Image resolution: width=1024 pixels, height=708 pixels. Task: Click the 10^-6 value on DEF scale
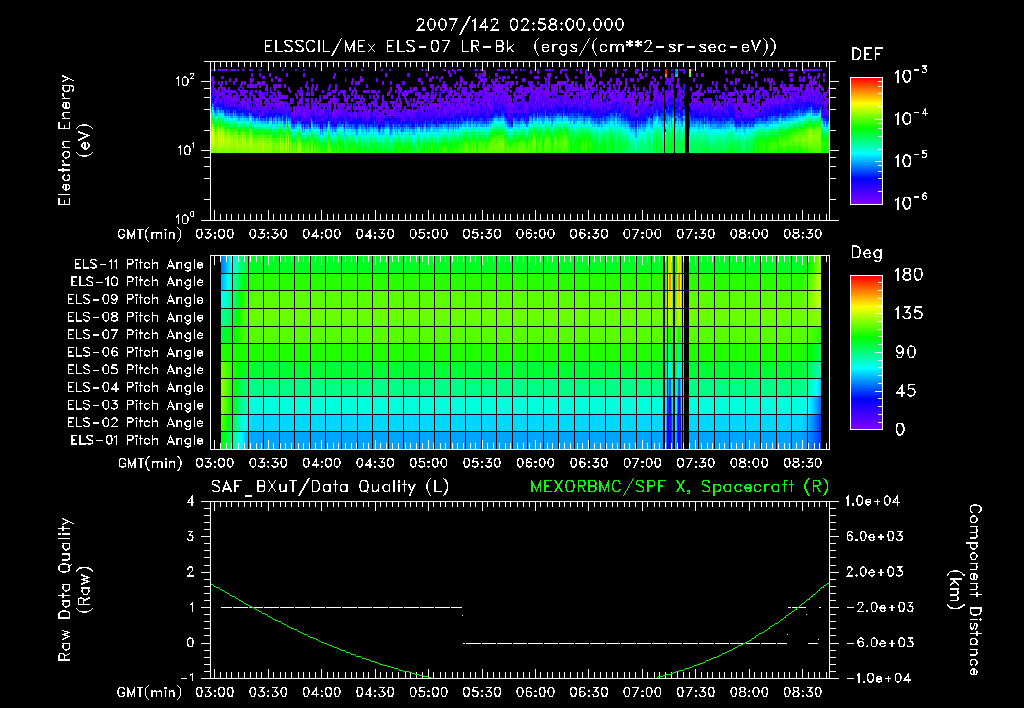tap(910, 202)
